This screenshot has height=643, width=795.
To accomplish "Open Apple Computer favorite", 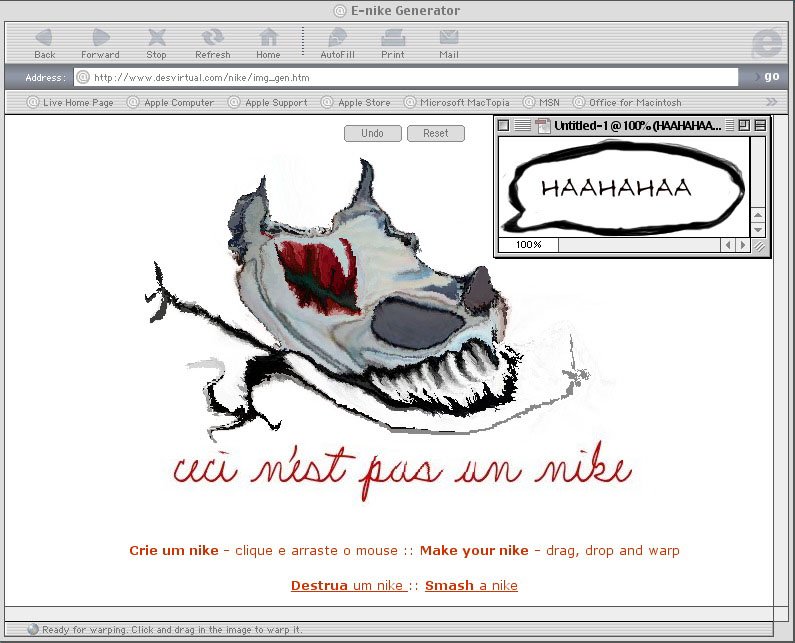I will point(171,102).
